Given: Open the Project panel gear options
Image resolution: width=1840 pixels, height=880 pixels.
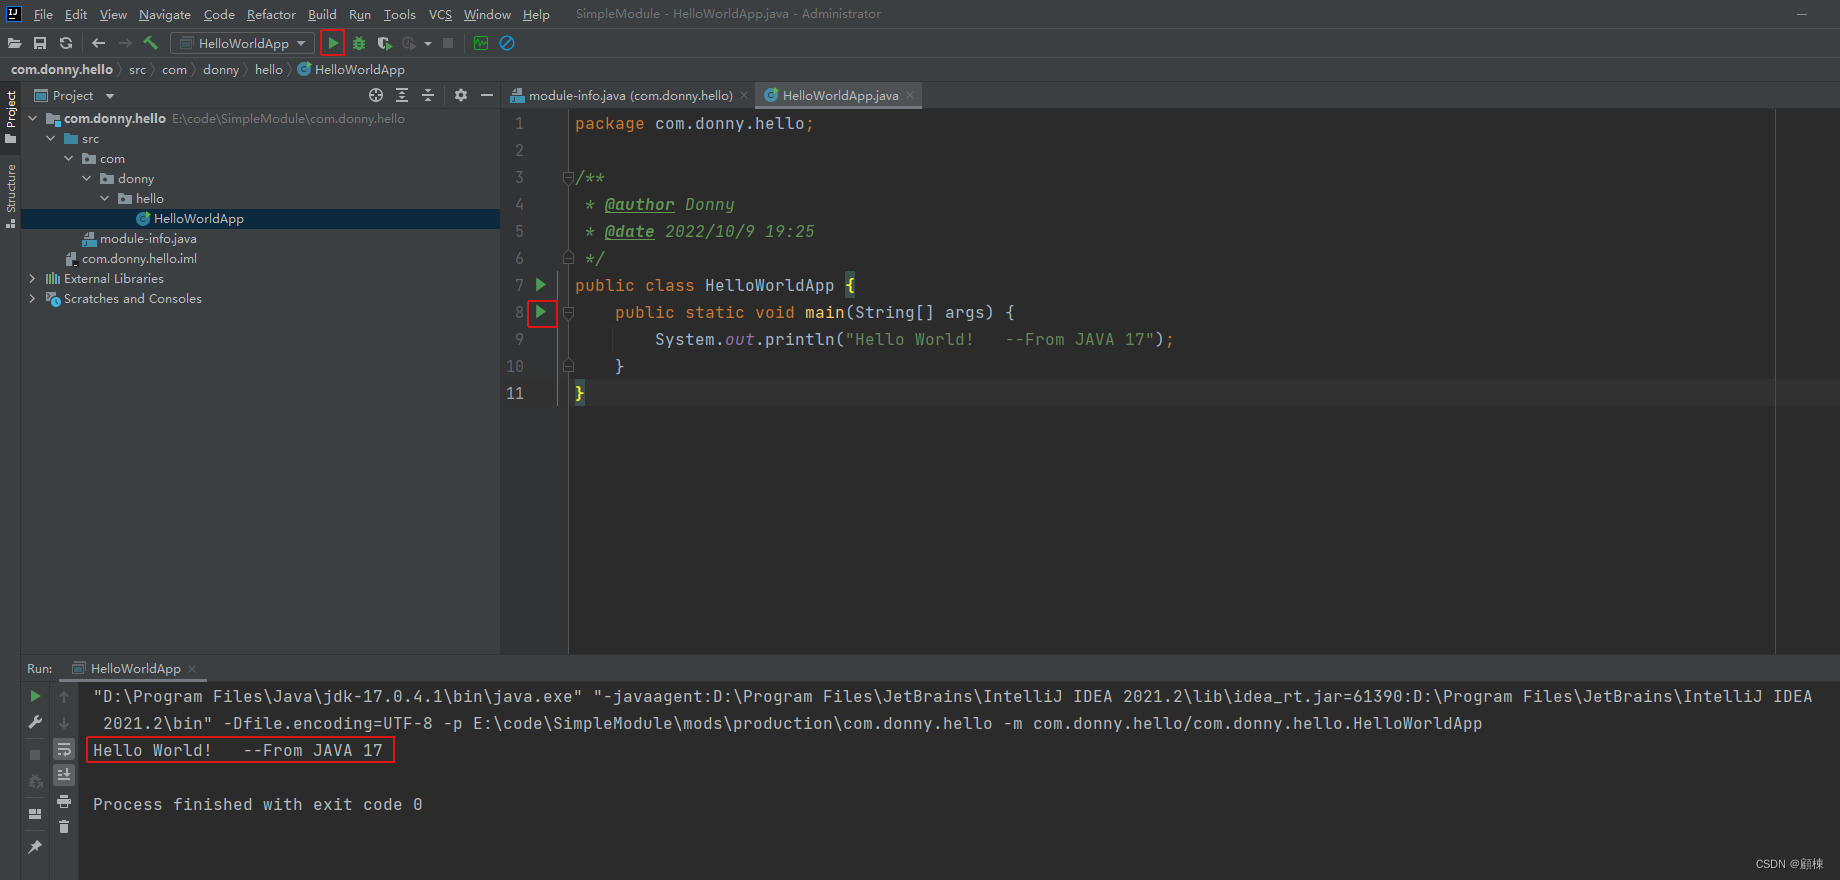Looking at the screenshot, I should (461, 95).
